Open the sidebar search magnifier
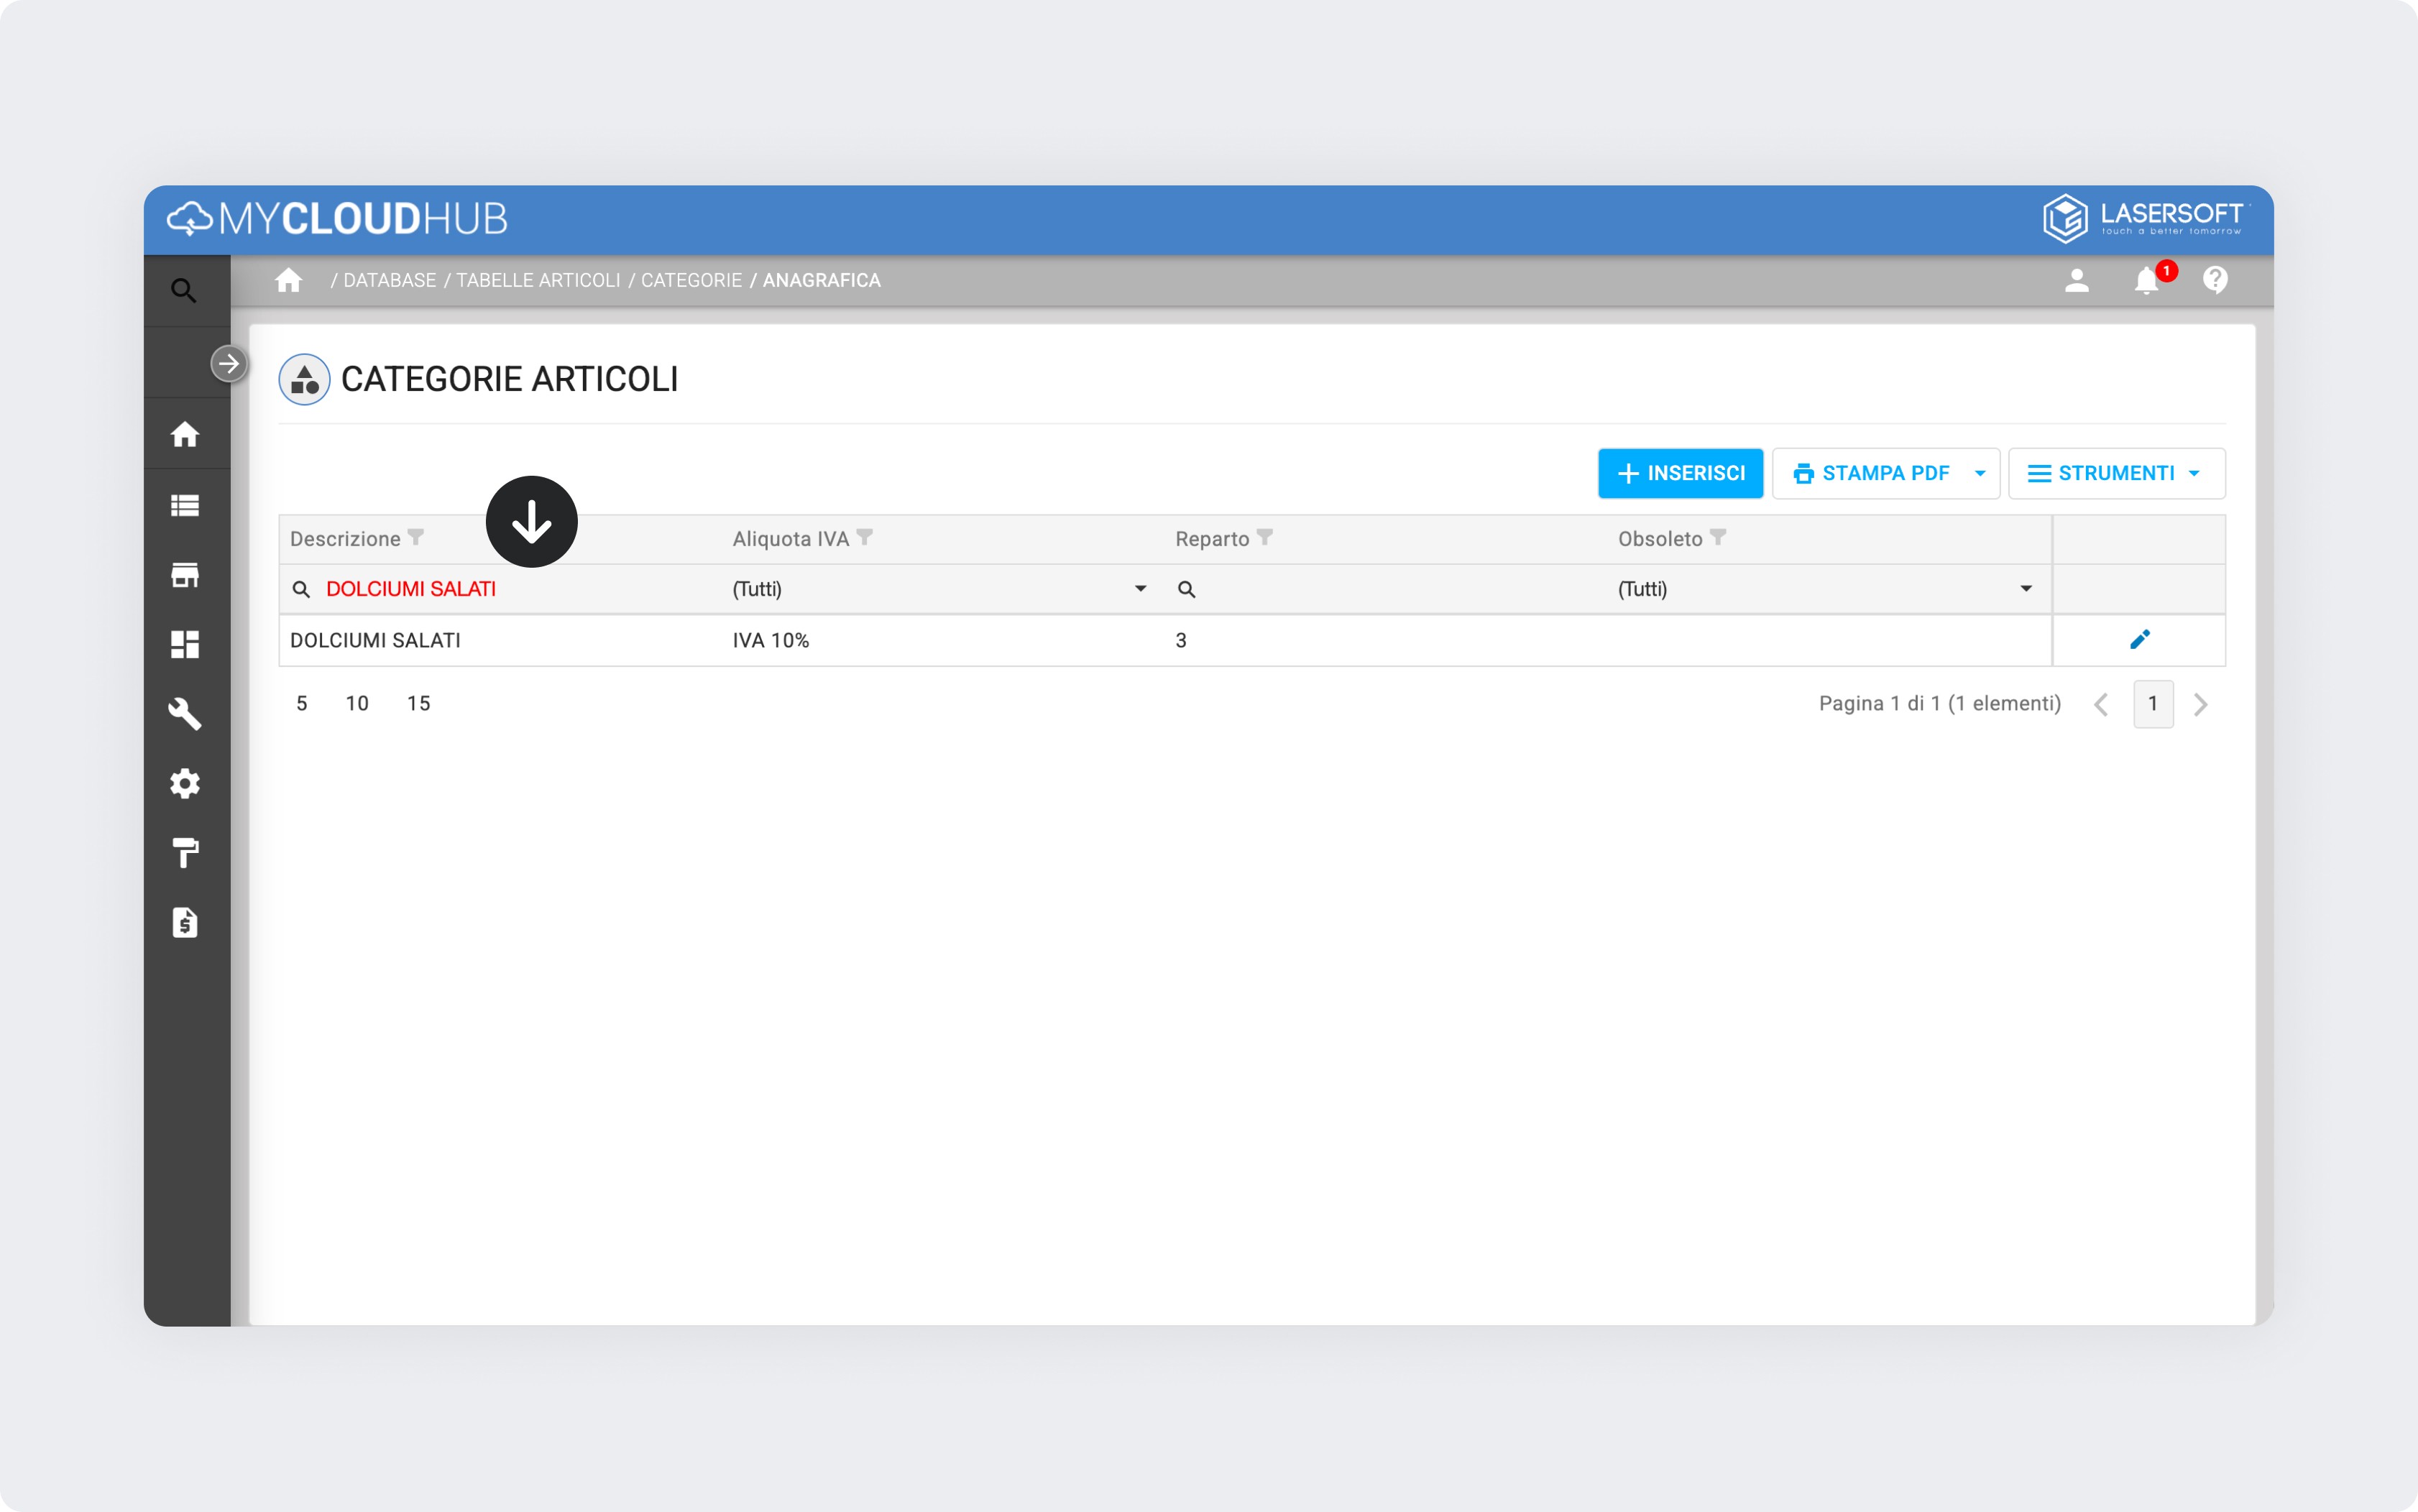The image size is (2418, 1512). coord(184,291)
